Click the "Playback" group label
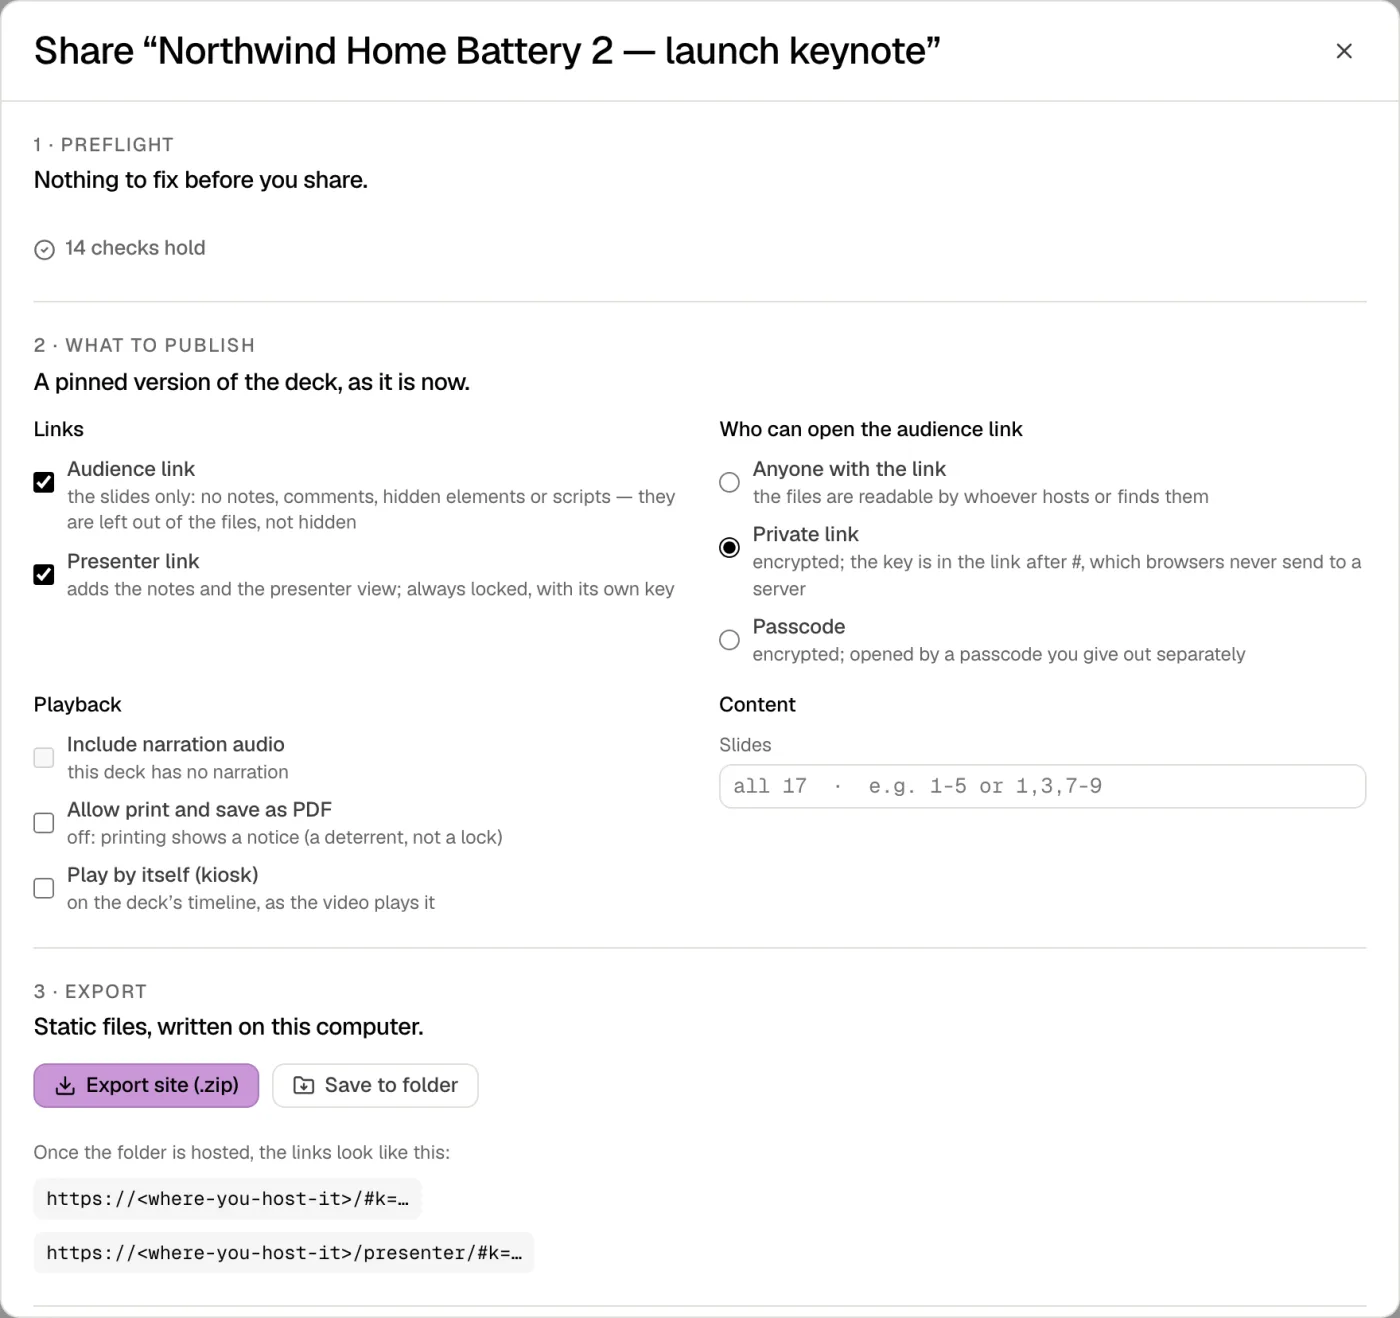 point(78,704)
